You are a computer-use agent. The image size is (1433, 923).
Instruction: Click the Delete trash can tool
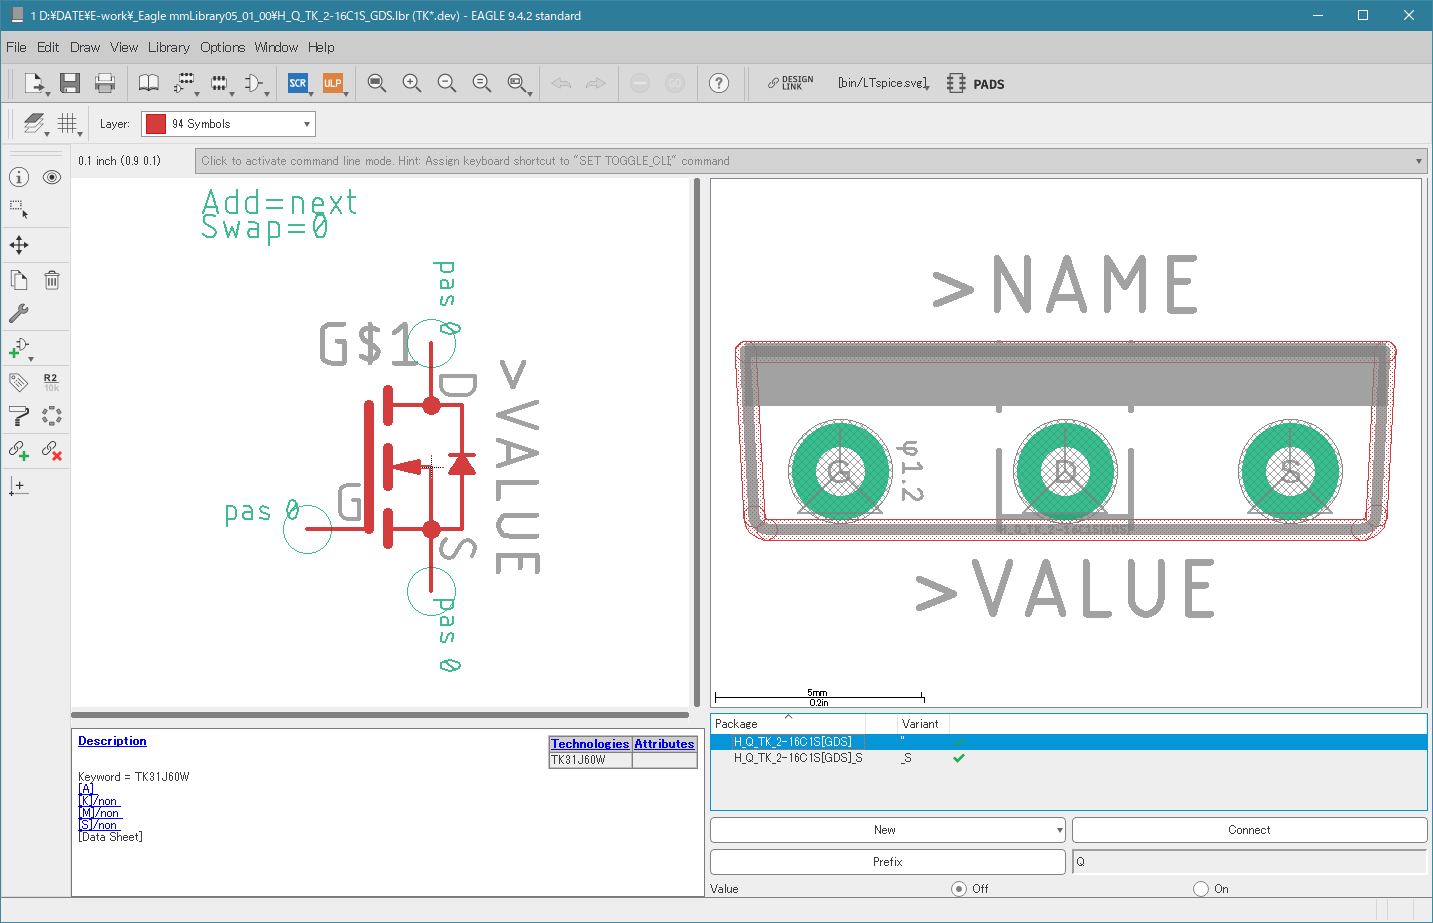(52, 280)
